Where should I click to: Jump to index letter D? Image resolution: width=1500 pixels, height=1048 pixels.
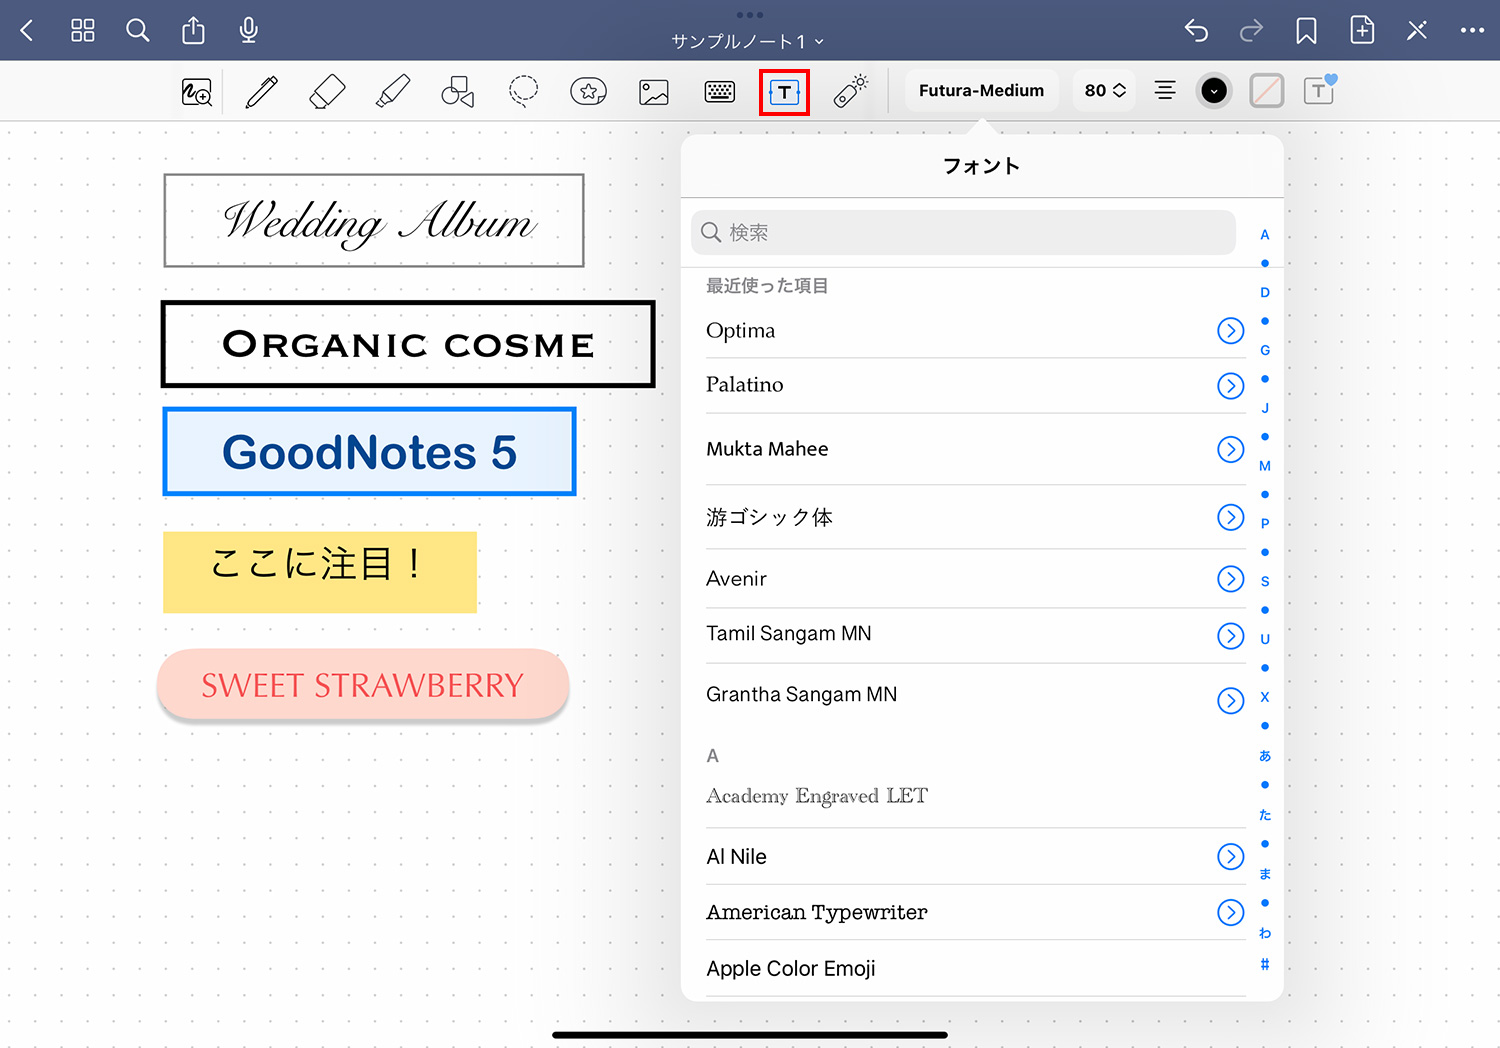1265,293
